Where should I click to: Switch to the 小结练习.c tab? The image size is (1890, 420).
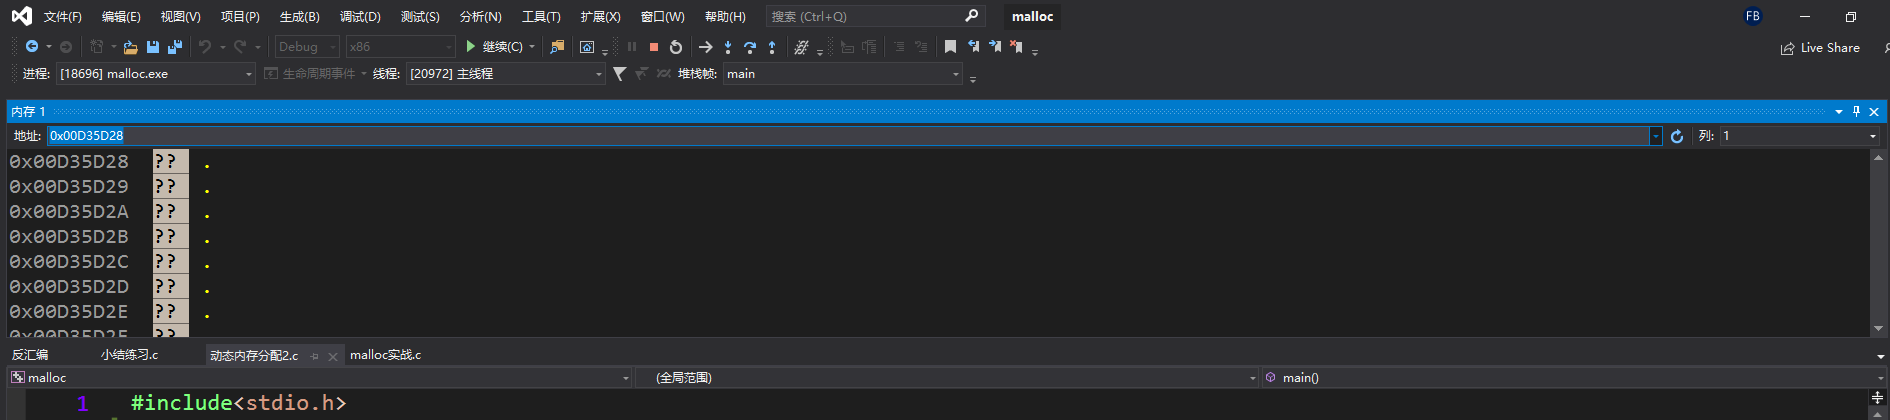click(x=129, y=355)
